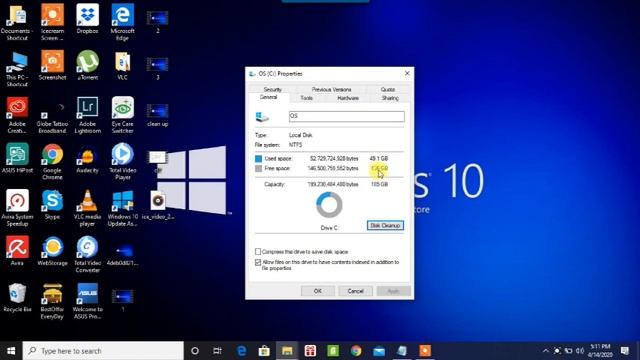This screenshot has height=360, width=640.
Task: Open Total Video Converter icon
Action: [87, 254]
